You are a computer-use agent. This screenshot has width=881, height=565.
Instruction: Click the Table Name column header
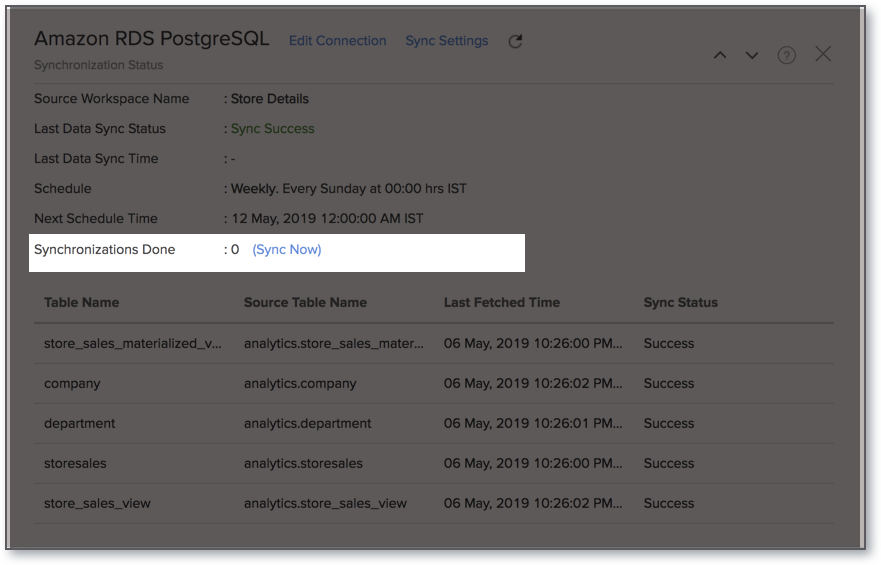tap(81, 302)
